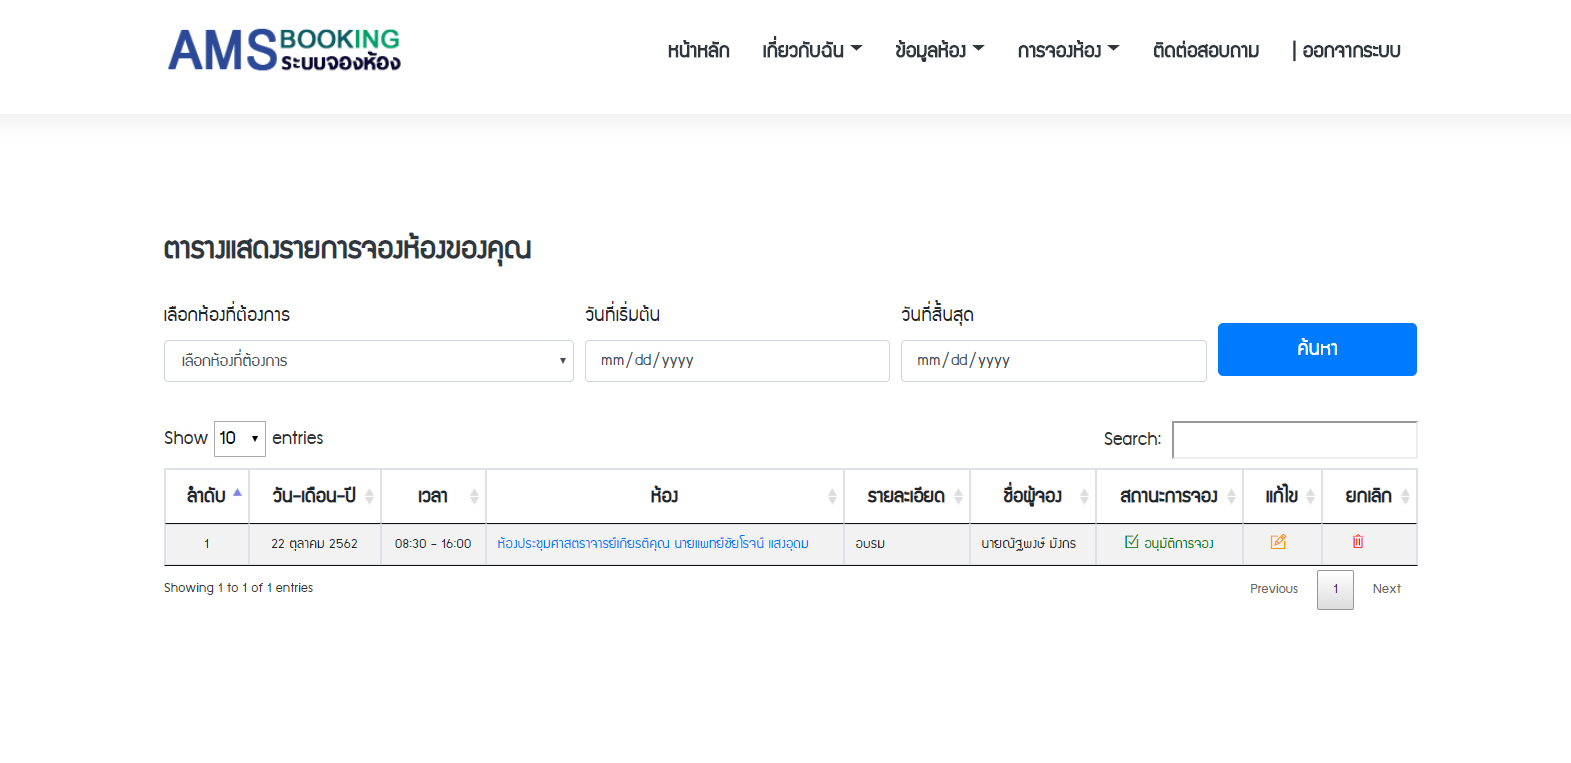Click ออกจากระบบ to log out
The image size is (1571, 763).
pos(1351,50)
